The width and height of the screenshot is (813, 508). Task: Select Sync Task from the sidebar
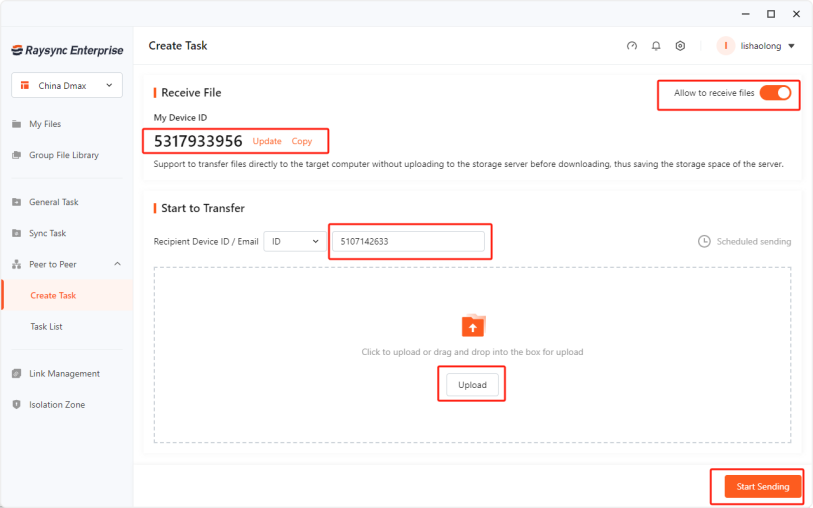point(47,233)
